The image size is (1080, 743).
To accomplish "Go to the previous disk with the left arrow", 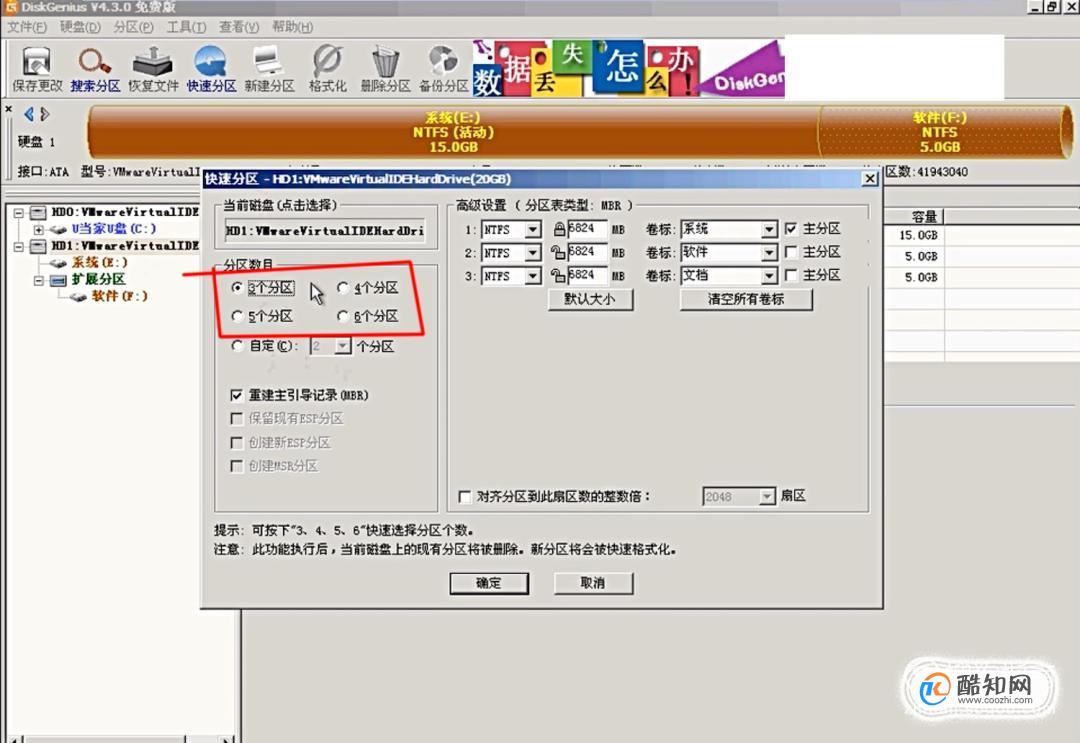I will (x=29, y=114).
